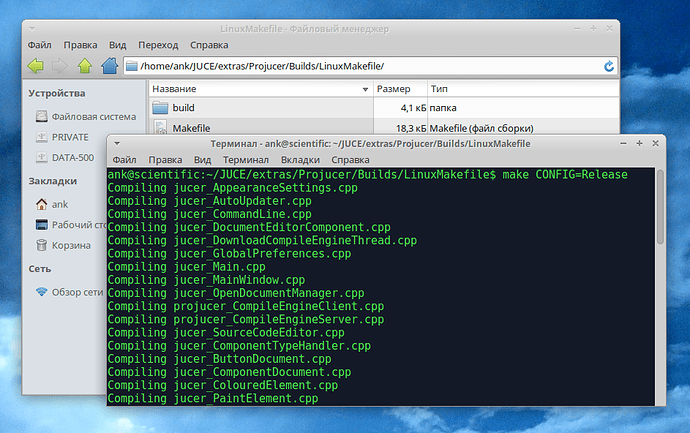This screenshot has width=690, height=433.
Task: Go back with the green left arrow
Action: tap(36, 66)
